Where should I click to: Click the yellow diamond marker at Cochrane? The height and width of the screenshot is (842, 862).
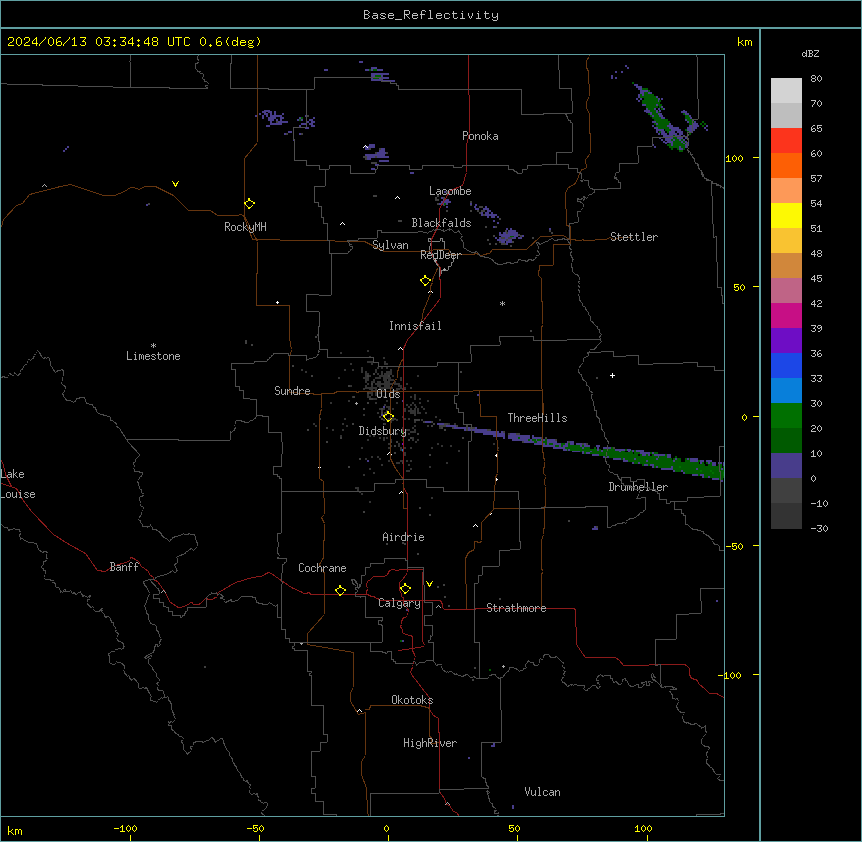pos(340,590)
